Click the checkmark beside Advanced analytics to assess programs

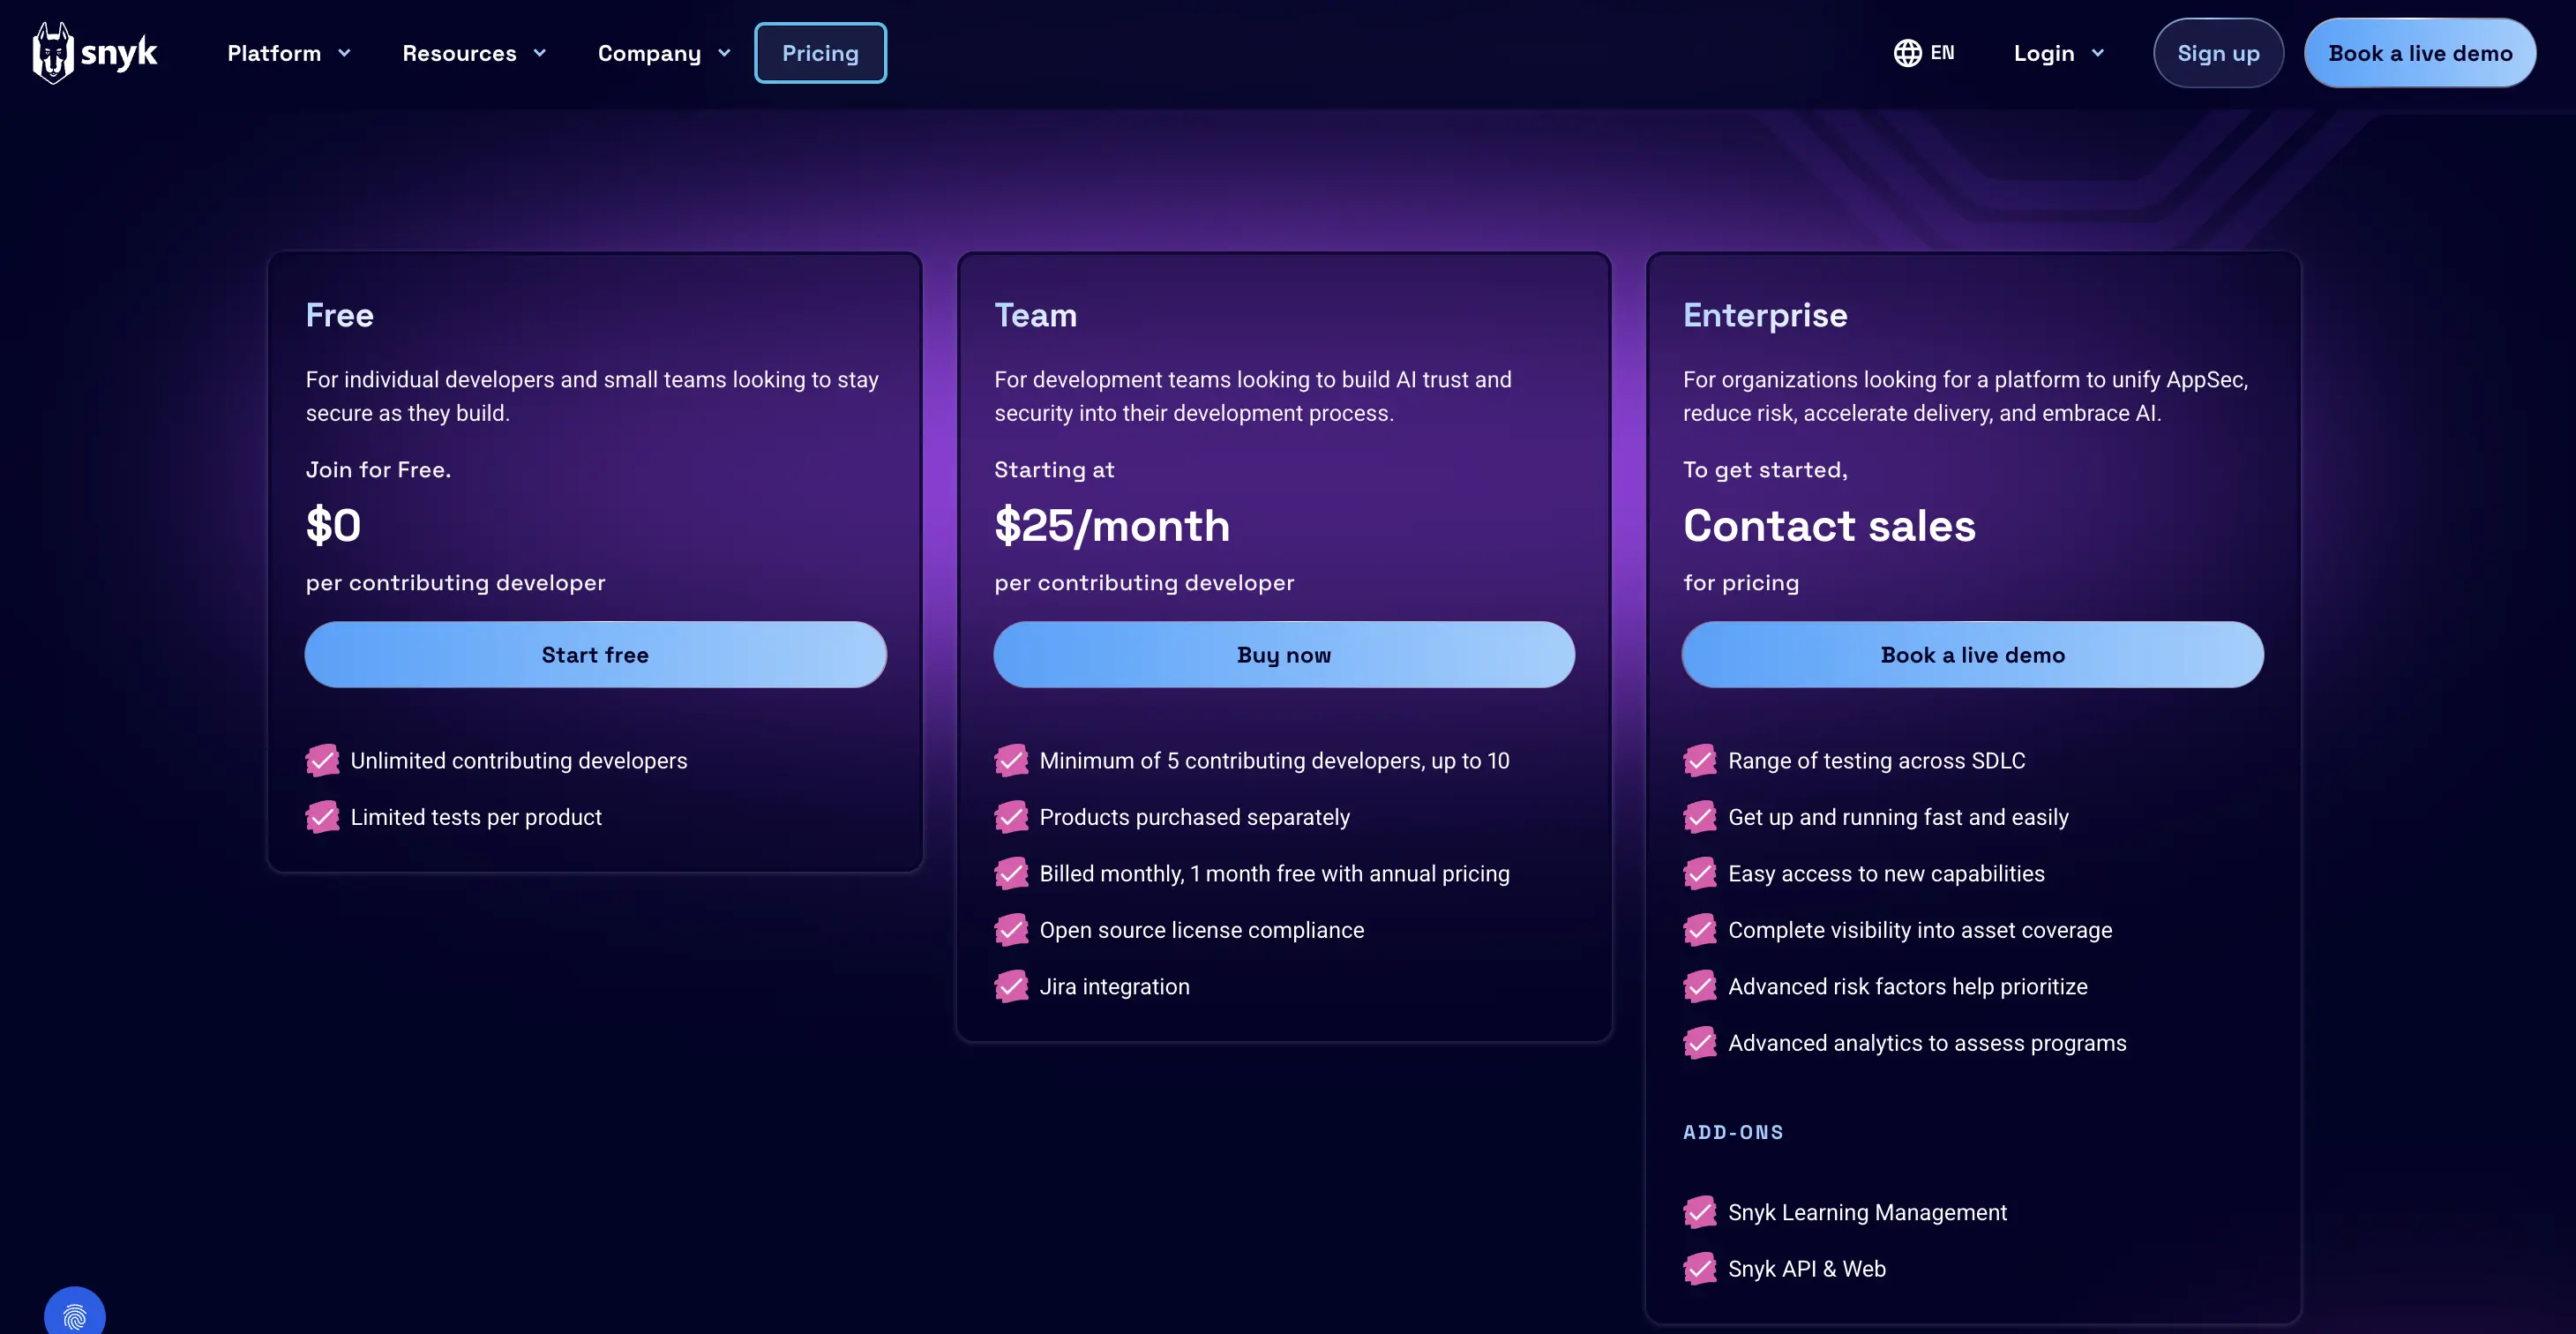(1700, 1042)
